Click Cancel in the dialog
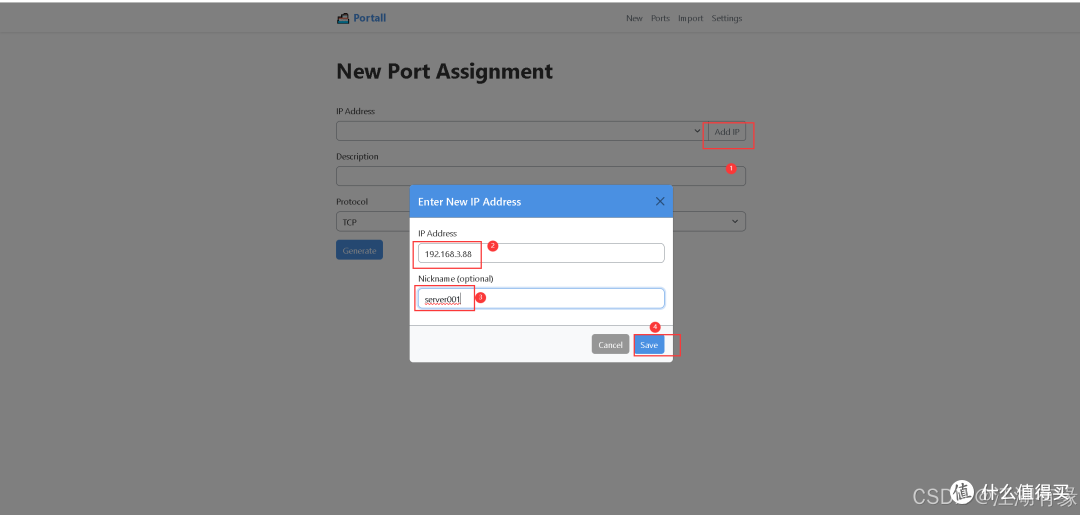The width and height of the screenshot is (1080, 515). [610, 344]
